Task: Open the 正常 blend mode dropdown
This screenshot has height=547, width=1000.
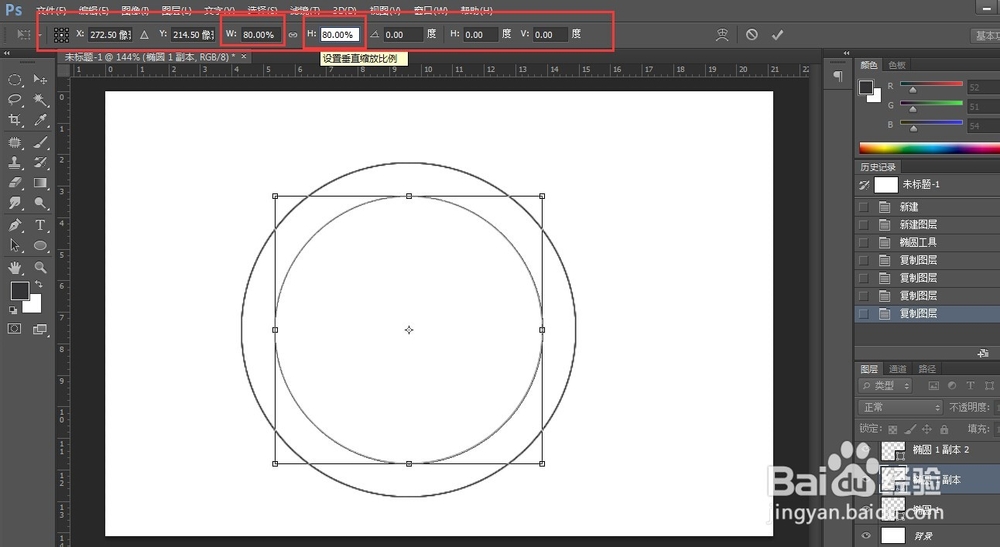Action: [x=900, y=407]
